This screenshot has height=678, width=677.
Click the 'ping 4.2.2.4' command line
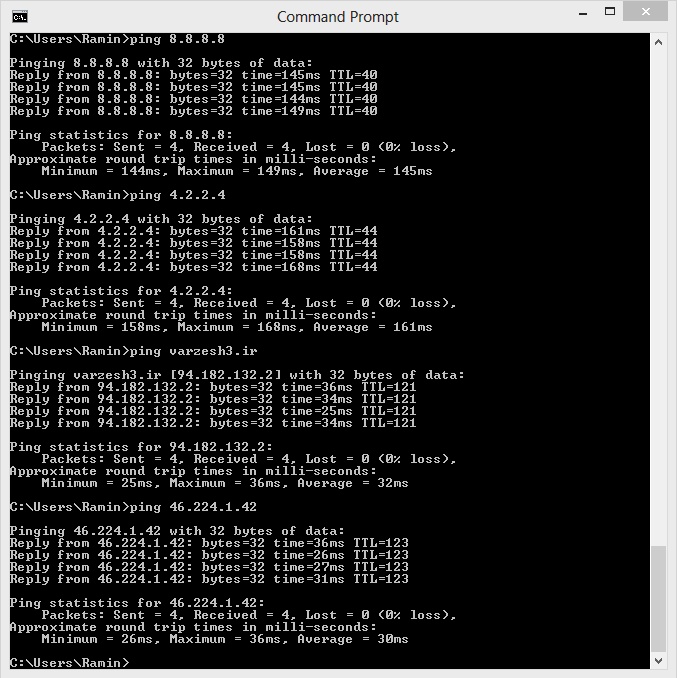[118, 195]
